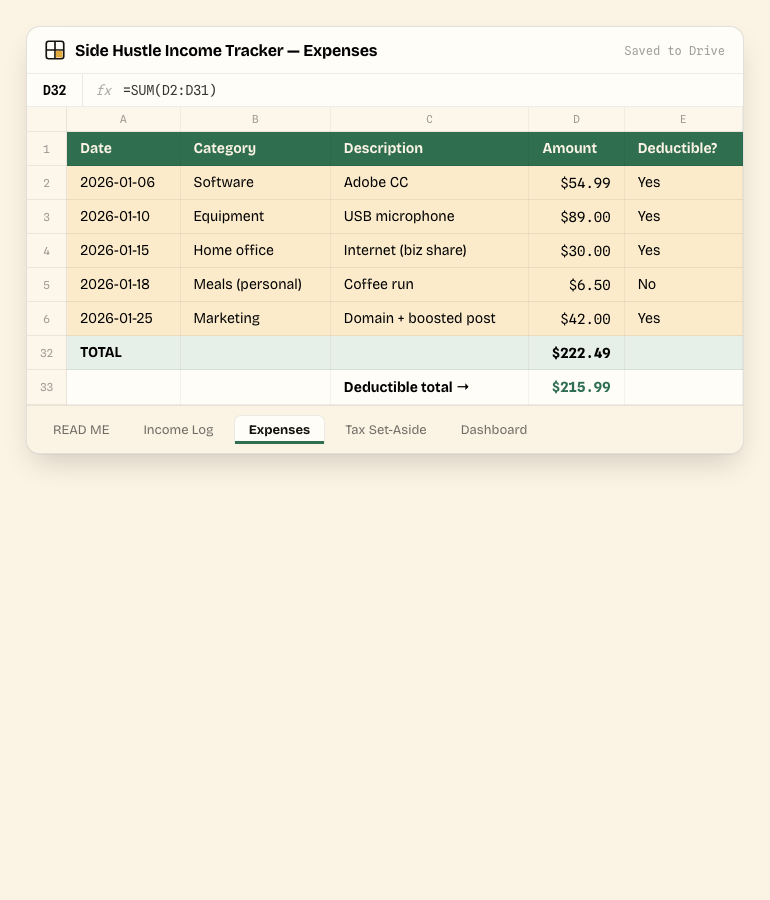Select column E header
The image size is (770, 900).
point(683,119)
